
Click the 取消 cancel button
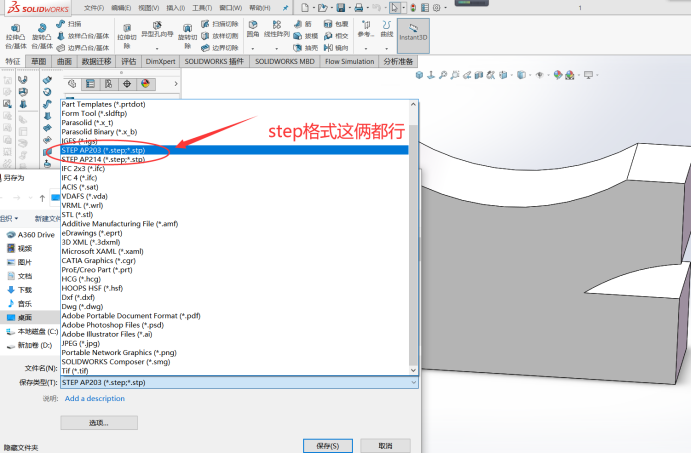[385, 446]
